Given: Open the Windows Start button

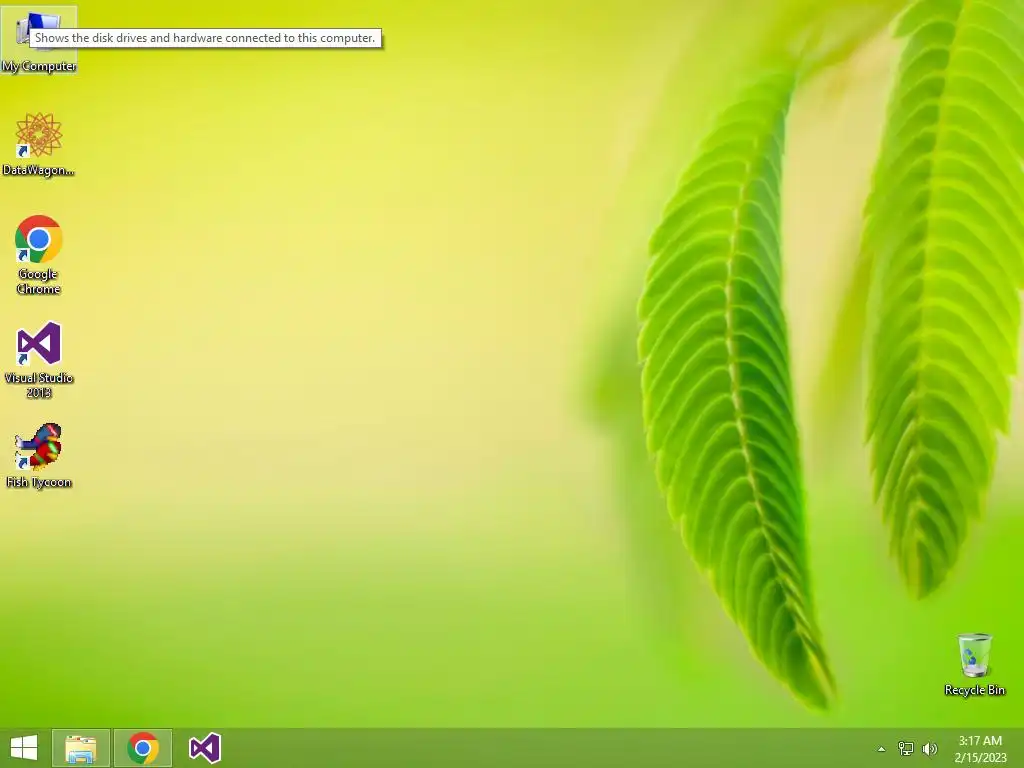Looking at the screenshot, I should pos(24,748).
